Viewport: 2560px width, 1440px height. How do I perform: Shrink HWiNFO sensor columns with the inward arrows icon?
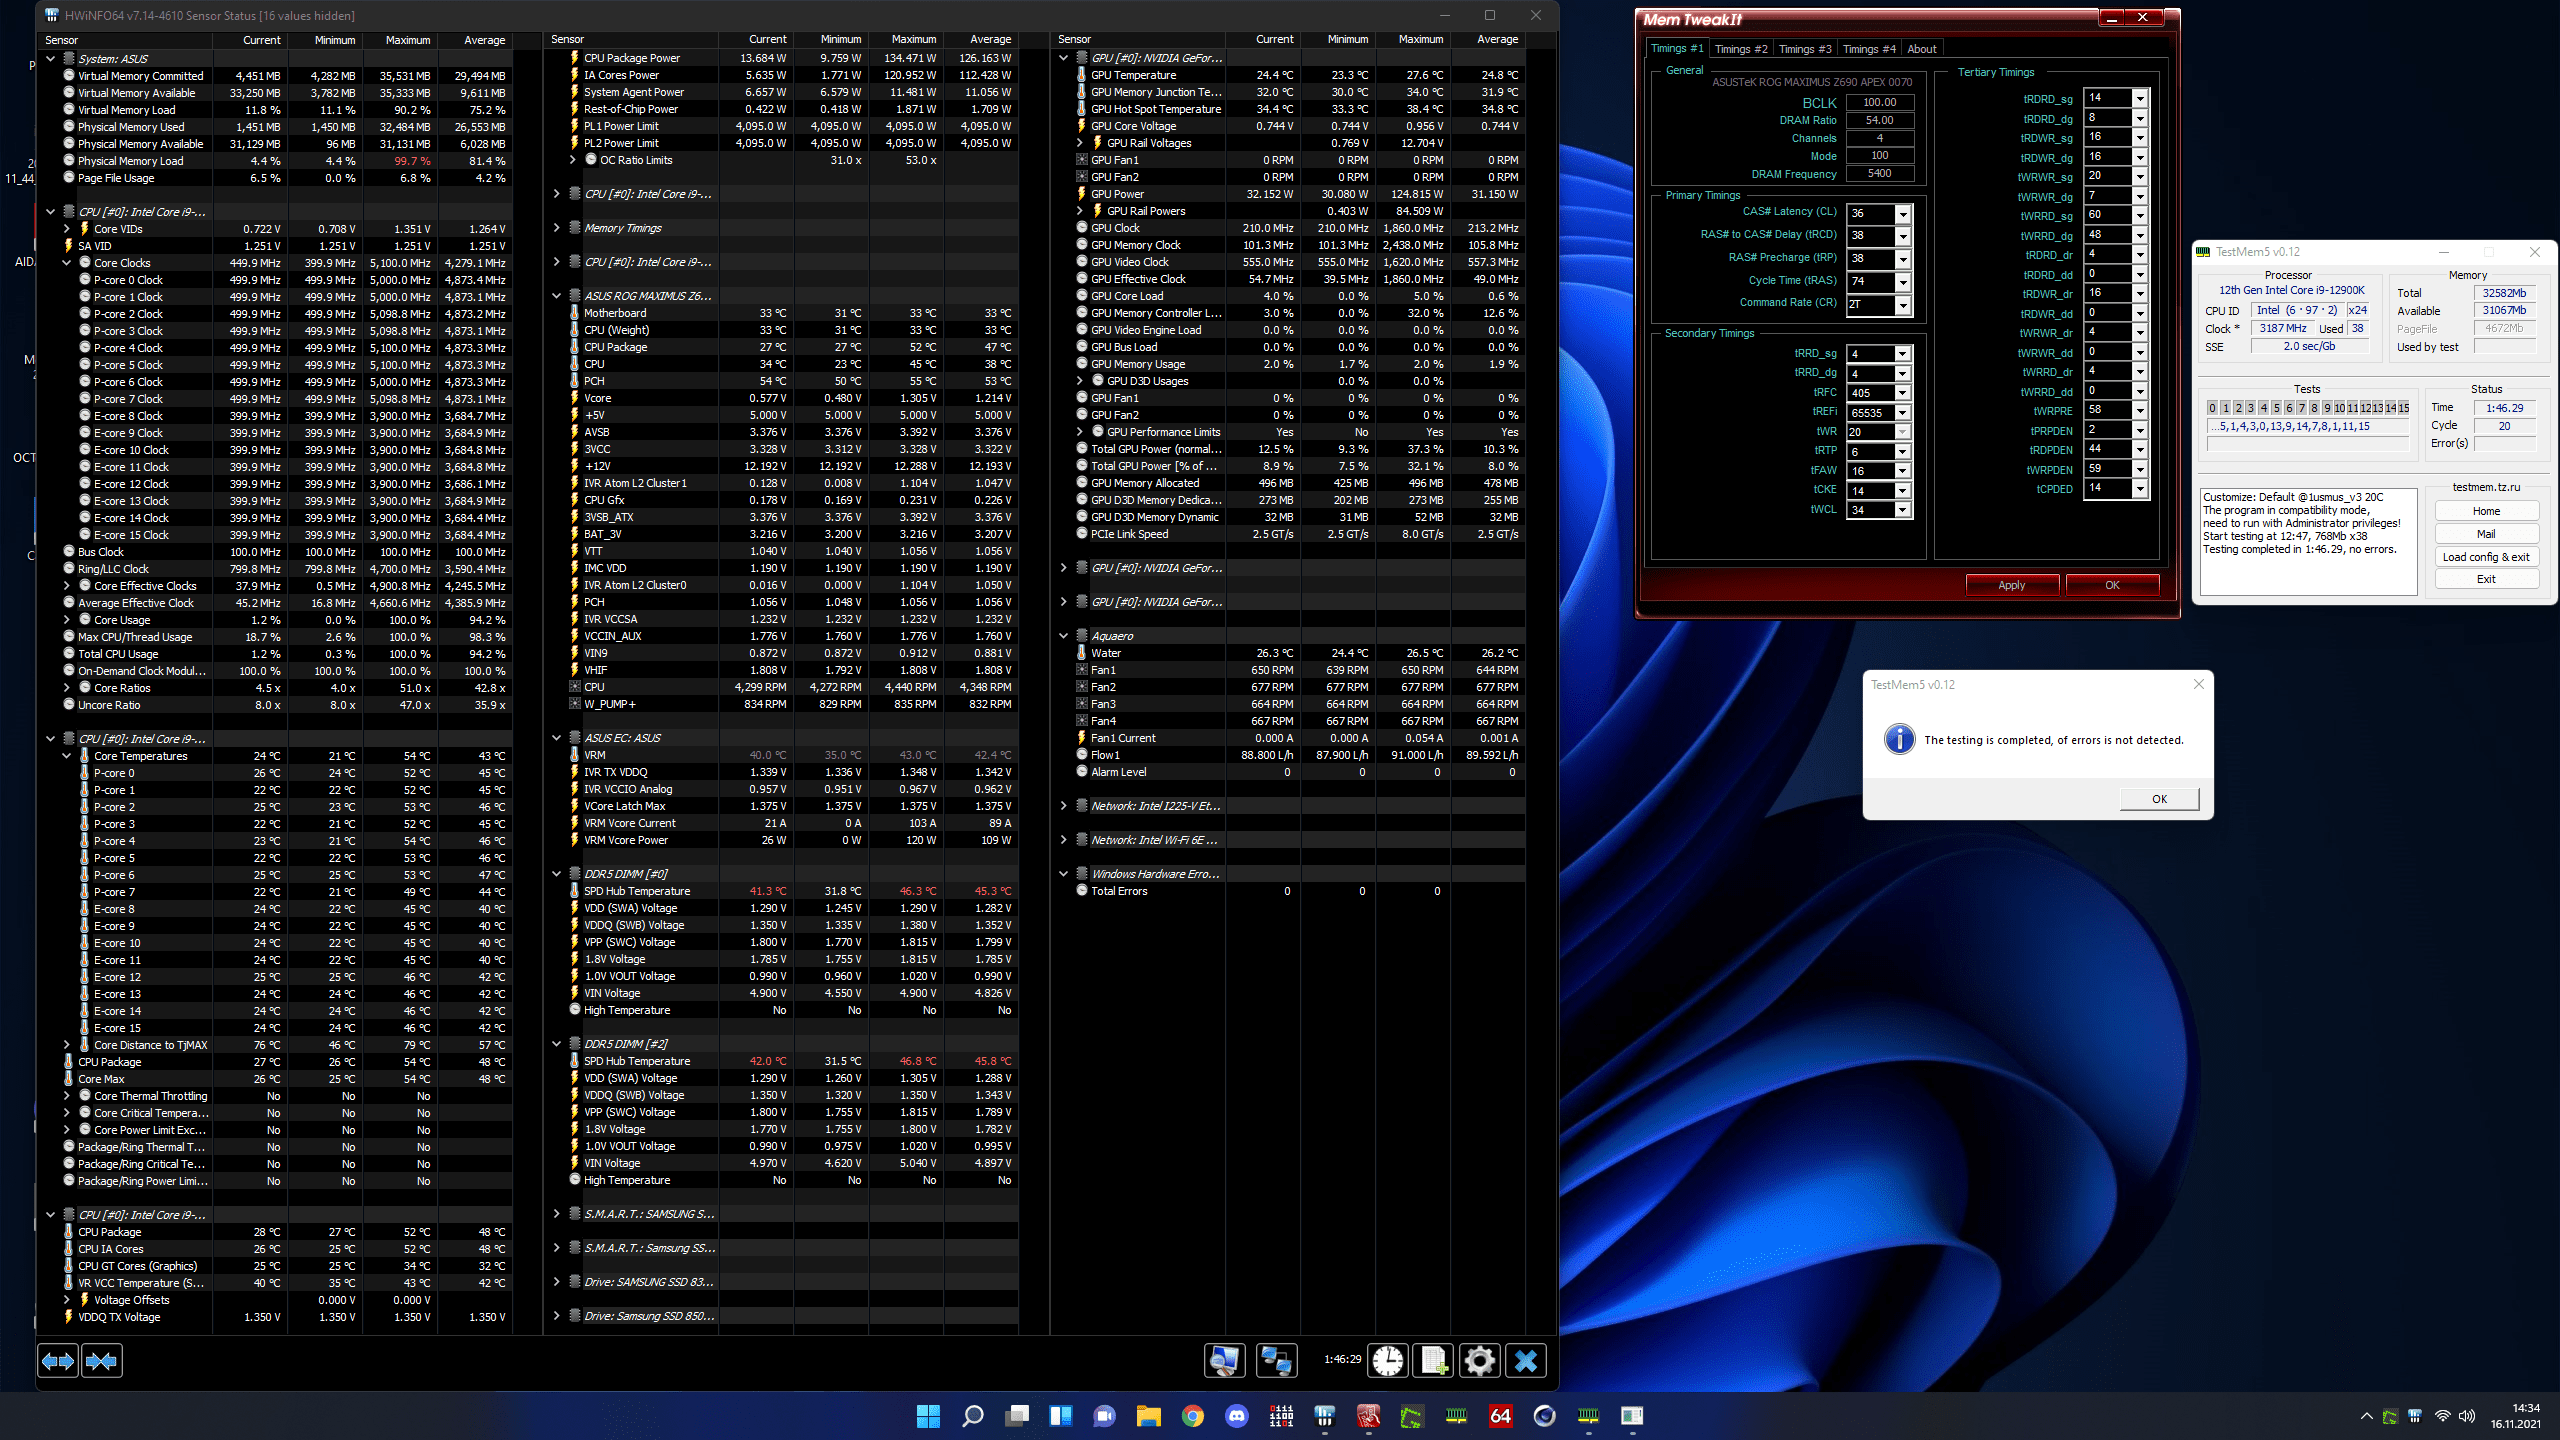pyautogui.click(x=102, y=1361)
